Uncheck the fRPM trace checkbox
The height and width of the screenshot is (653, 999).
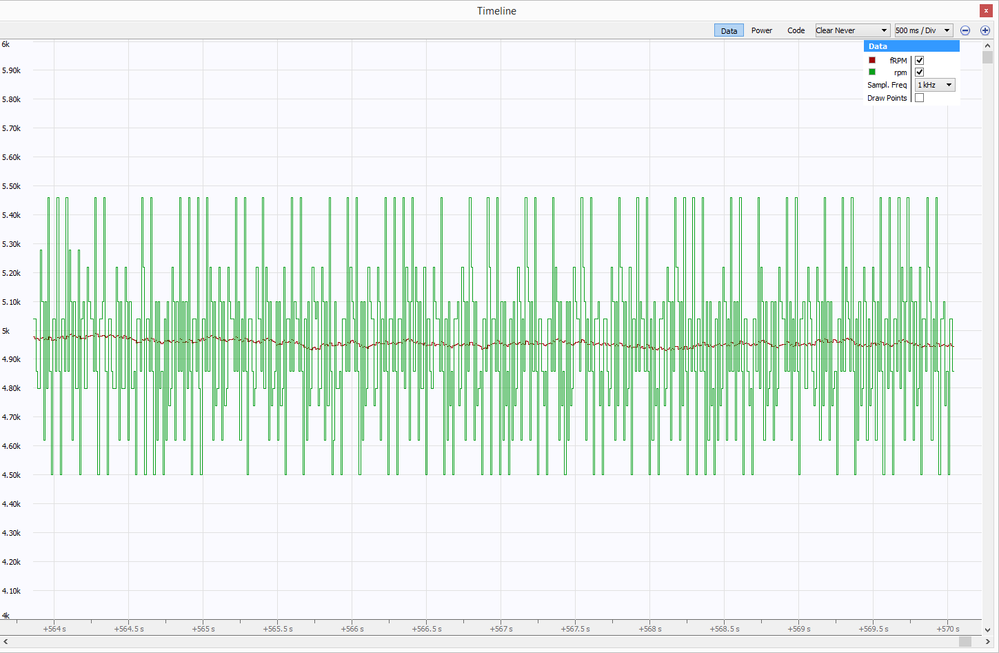click(x=919, y=61)
